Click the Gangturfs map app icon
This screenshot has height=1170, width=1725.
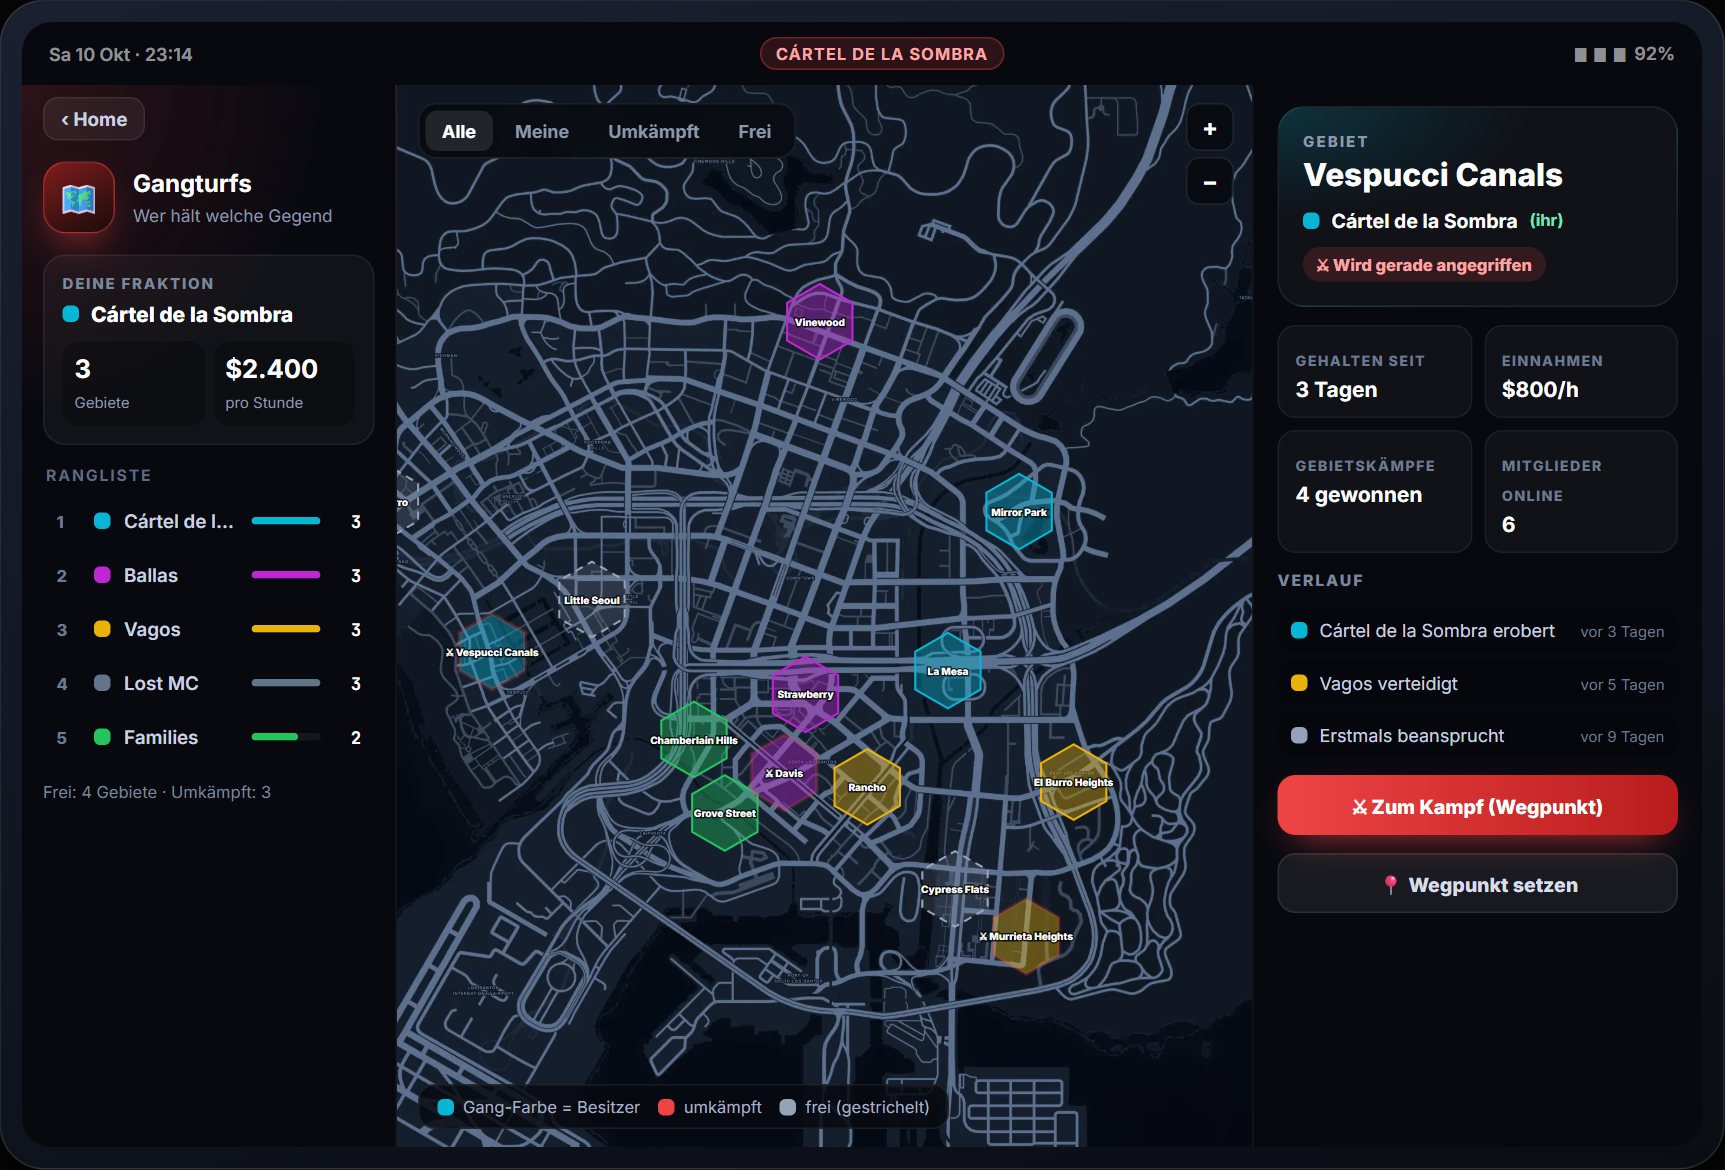[79, 198]
